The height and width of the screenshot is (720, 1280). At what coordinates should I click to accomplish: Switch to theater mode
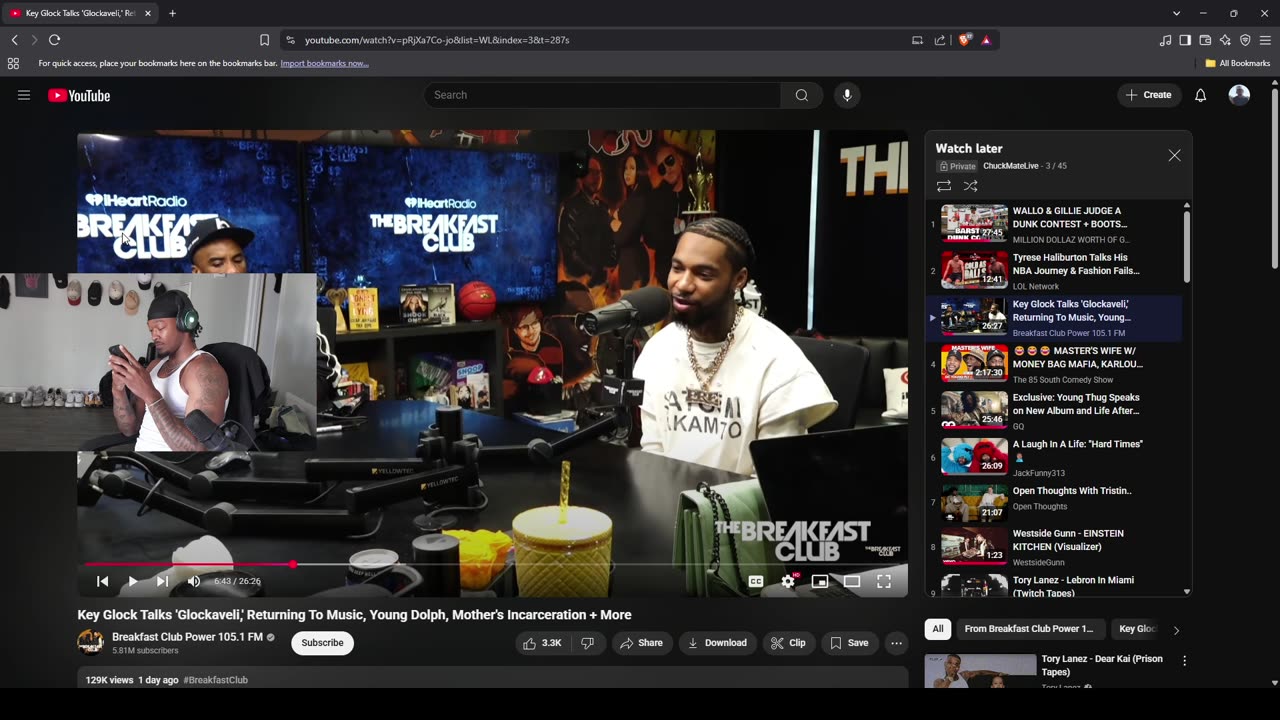pos(852,581)
